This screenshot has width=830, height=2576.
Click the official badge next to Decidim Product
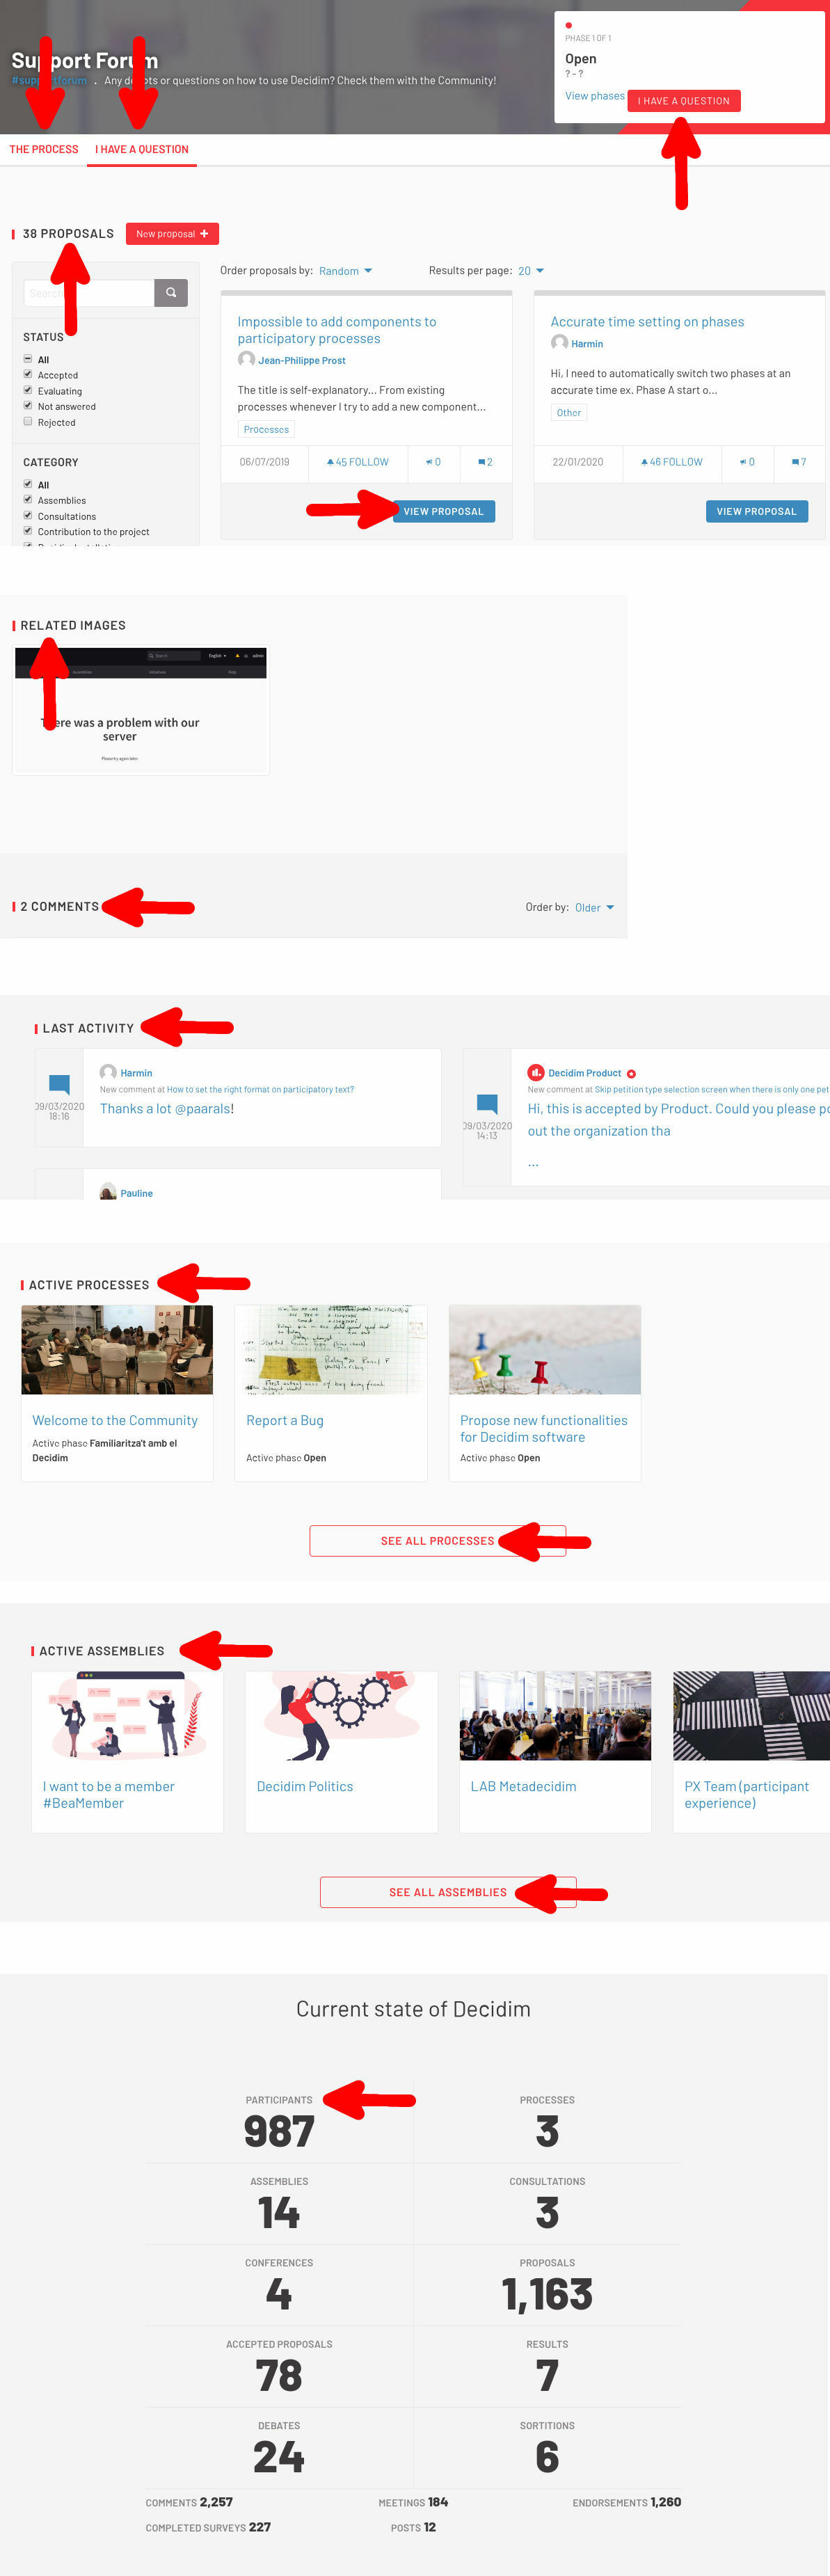click(631, 1073)
